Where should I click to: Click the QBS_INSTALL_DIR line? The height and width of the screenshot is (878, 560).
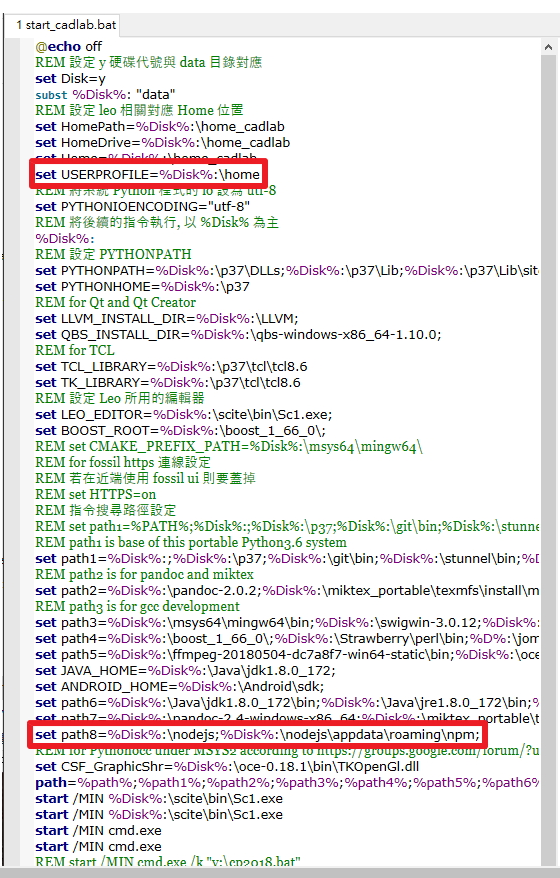238,334
